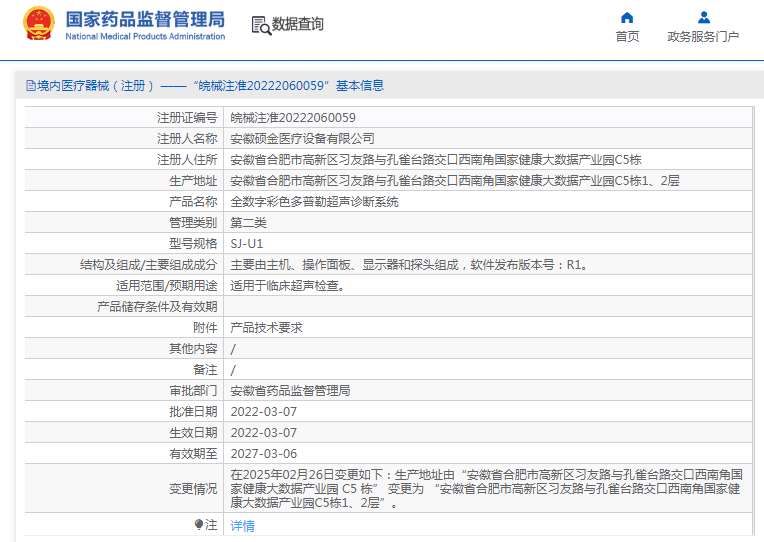Image resolution: width=764 pixels, height=542 pixels.
Task: Click 附件 label
Action: coord(205,327)
